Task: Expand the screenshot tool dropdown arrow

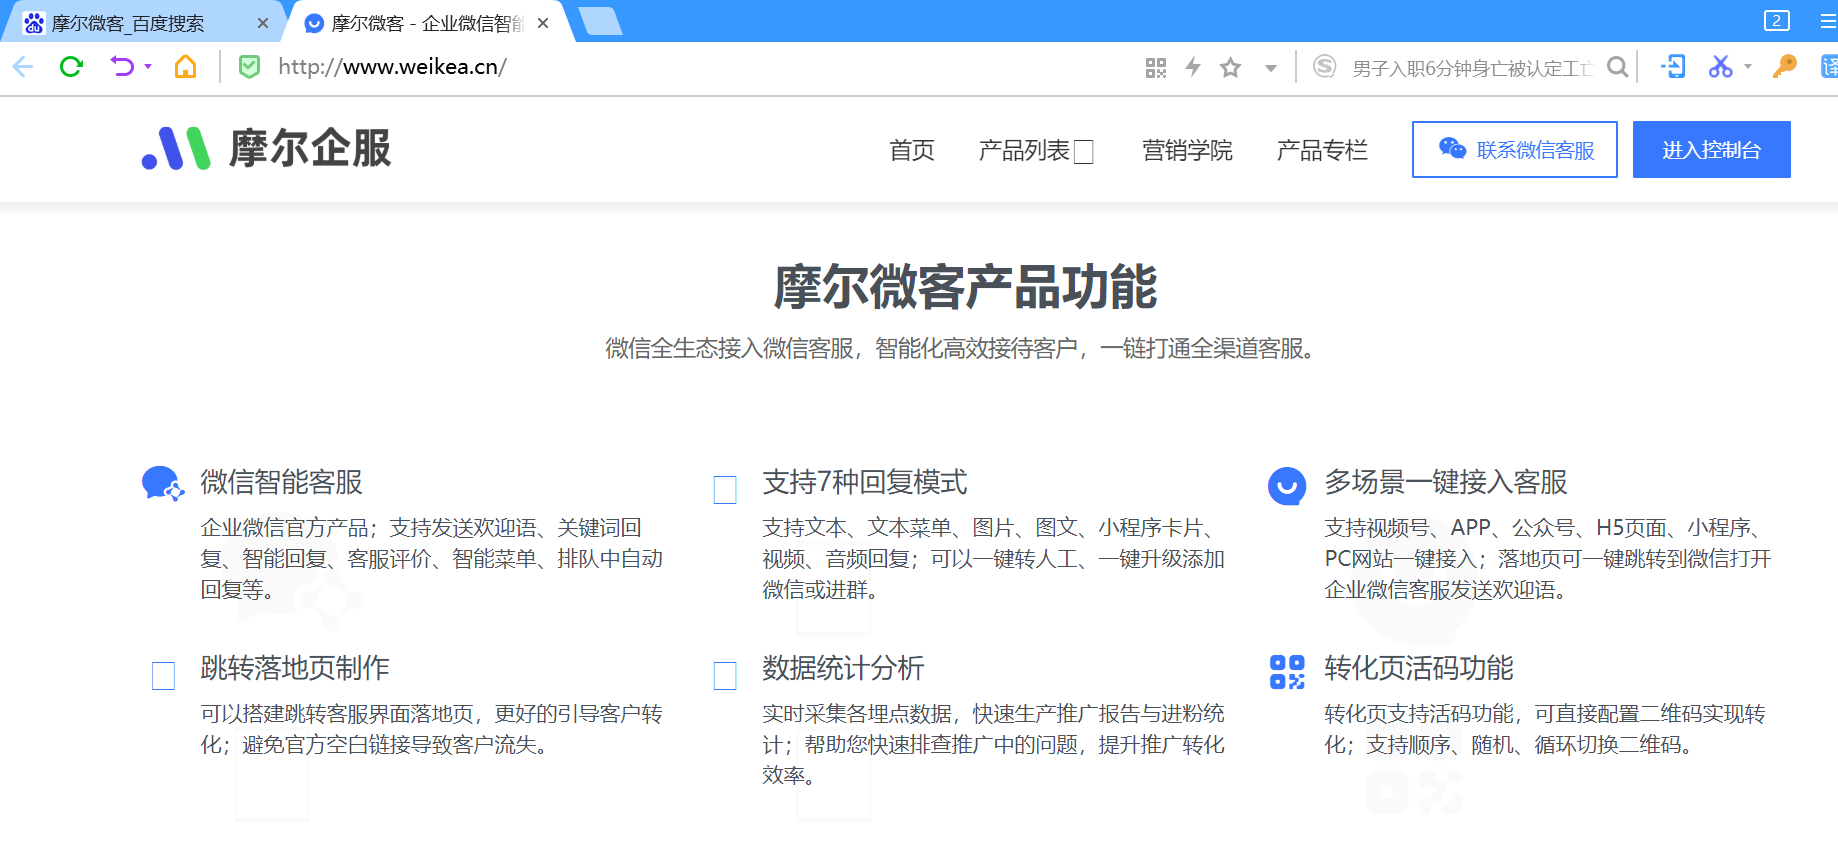Action: click(1748, 67)
